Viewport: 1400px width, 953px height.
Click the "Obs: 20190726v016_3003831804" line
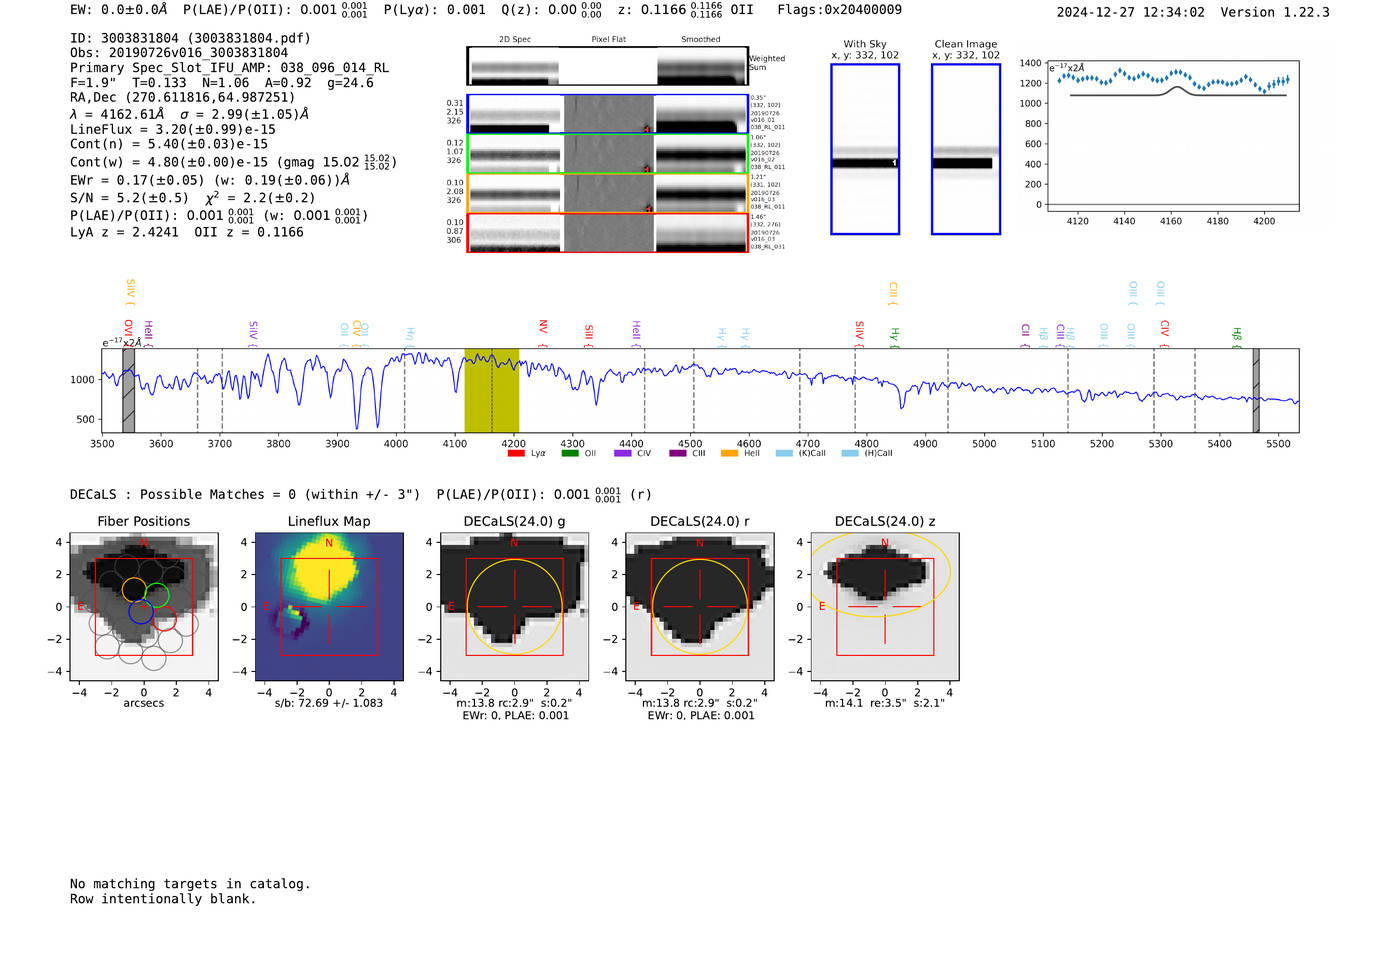click(179, 53)
